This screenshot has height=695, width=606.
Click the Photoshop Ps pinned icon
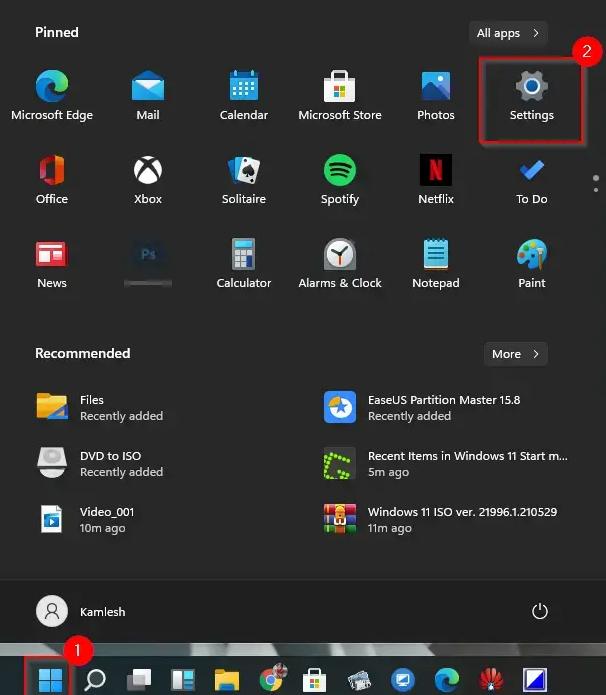[148, 262]
